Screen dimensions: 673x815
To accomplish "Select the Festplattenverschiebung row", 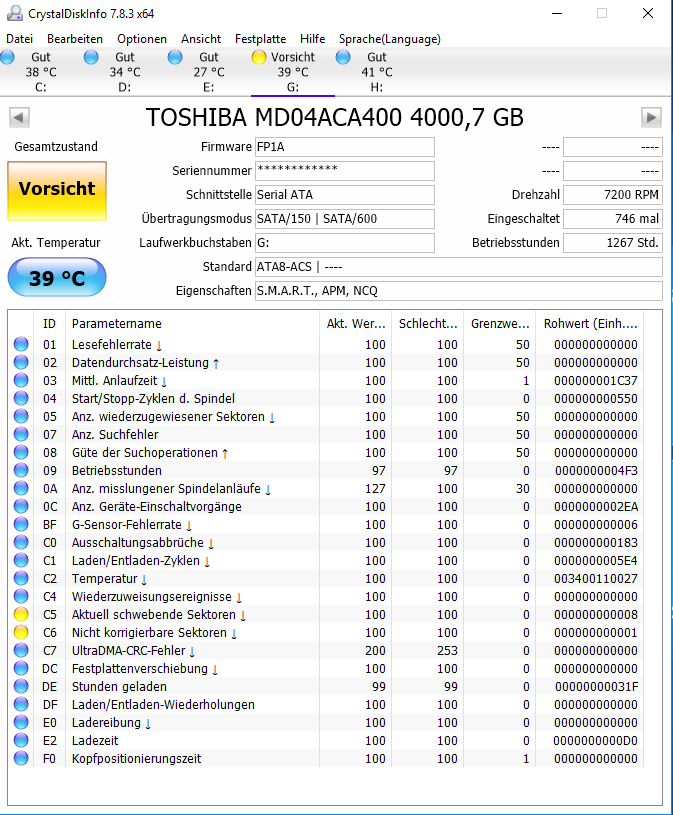I will [x=327, y=668].
